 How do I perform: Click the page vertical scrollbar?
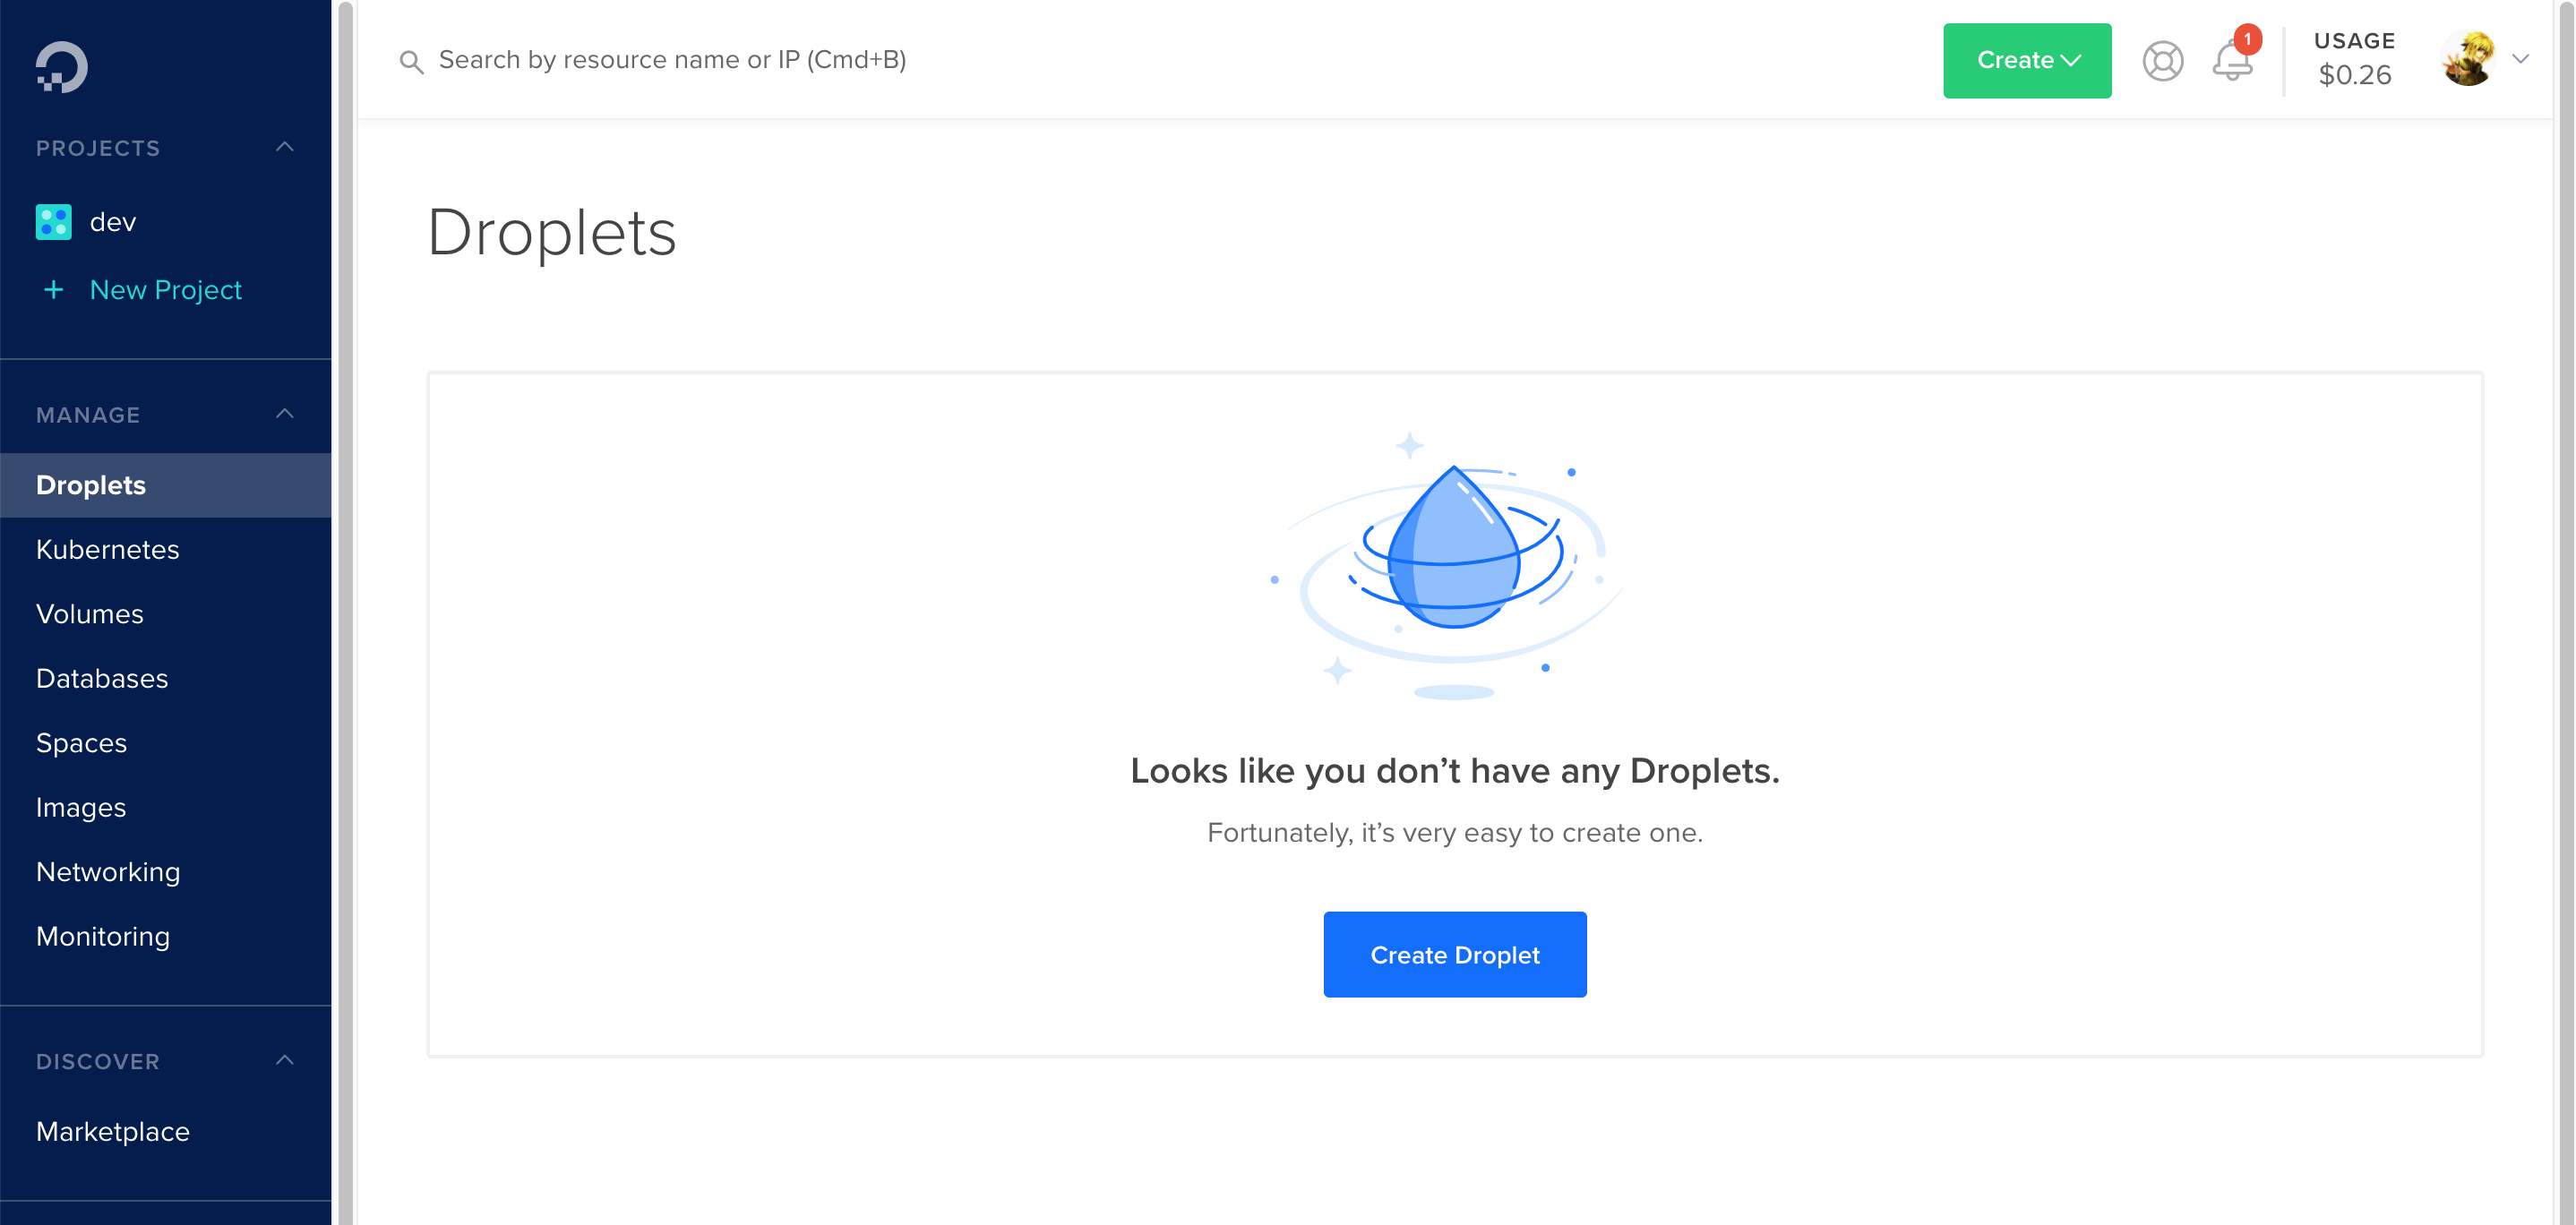point(2566,612)
